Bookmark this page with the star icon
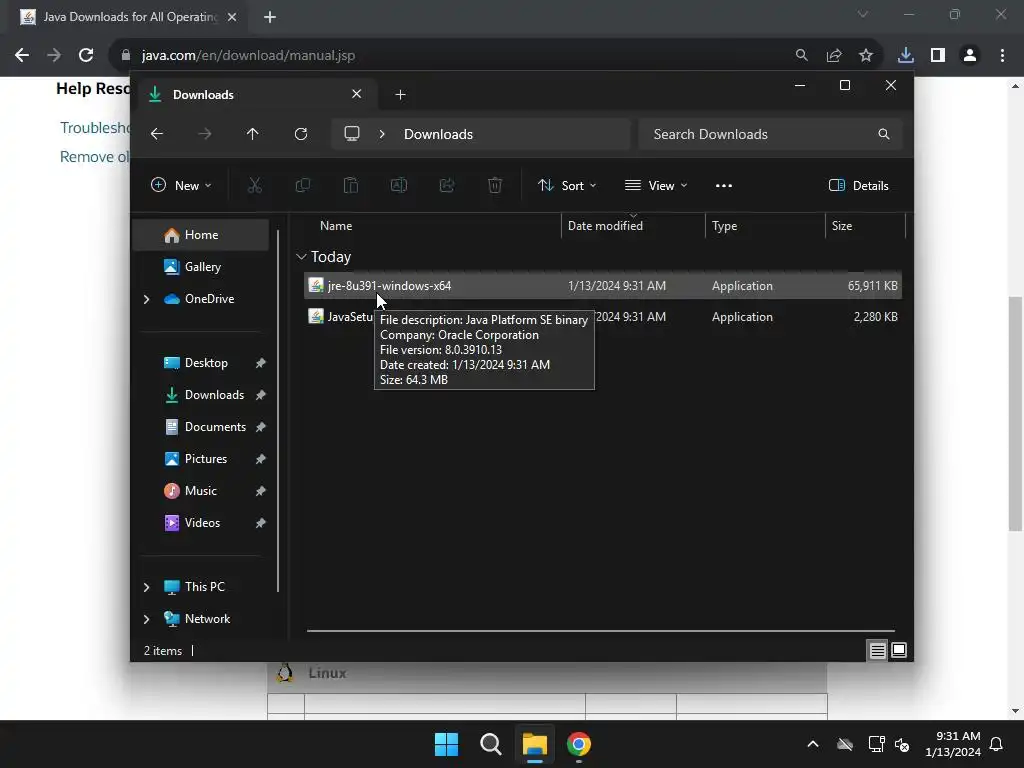The height and width of the screenshot is (768, 1024). 866,56
